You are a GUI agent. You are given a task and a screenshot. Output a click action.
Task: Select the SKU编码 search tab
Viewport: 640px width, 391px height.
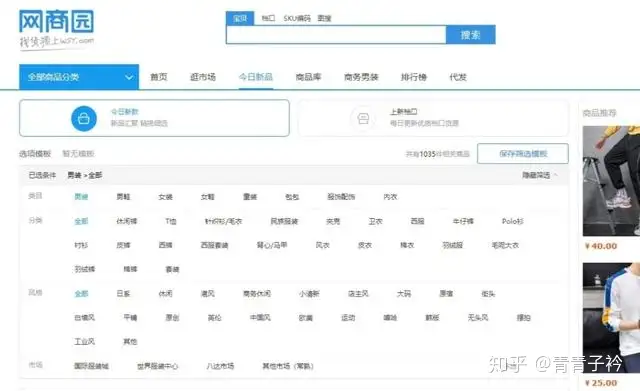297,18
